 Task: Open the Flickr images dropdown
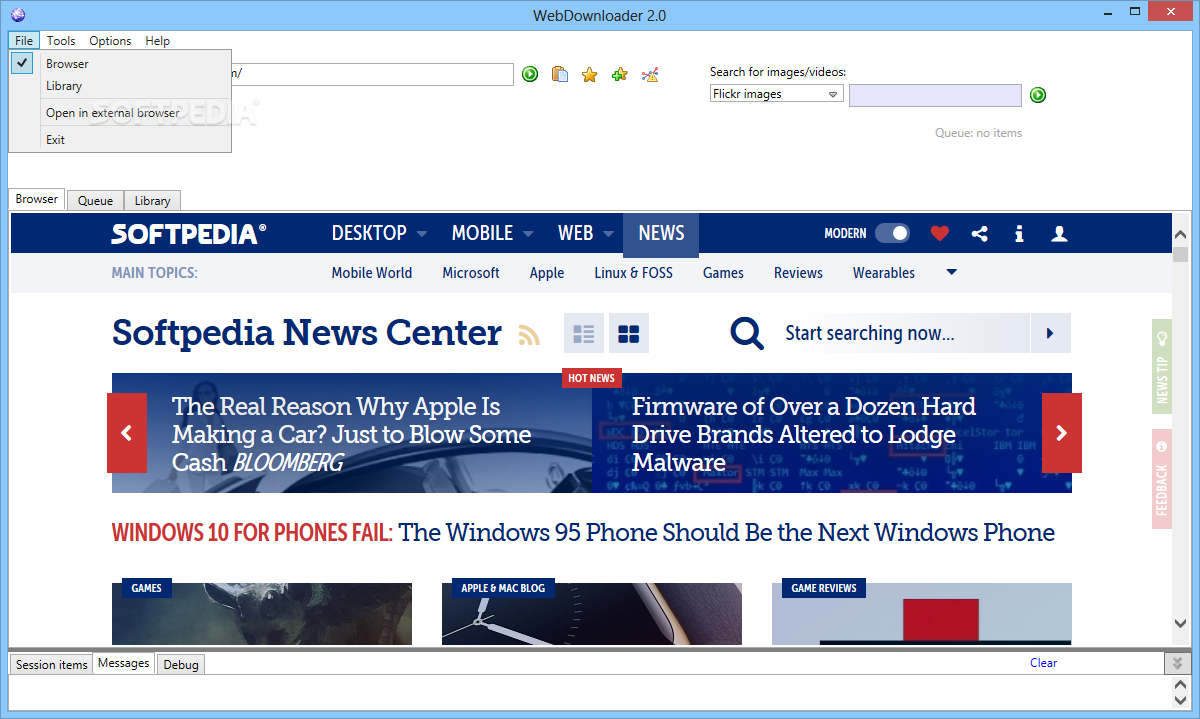(777, 94)
